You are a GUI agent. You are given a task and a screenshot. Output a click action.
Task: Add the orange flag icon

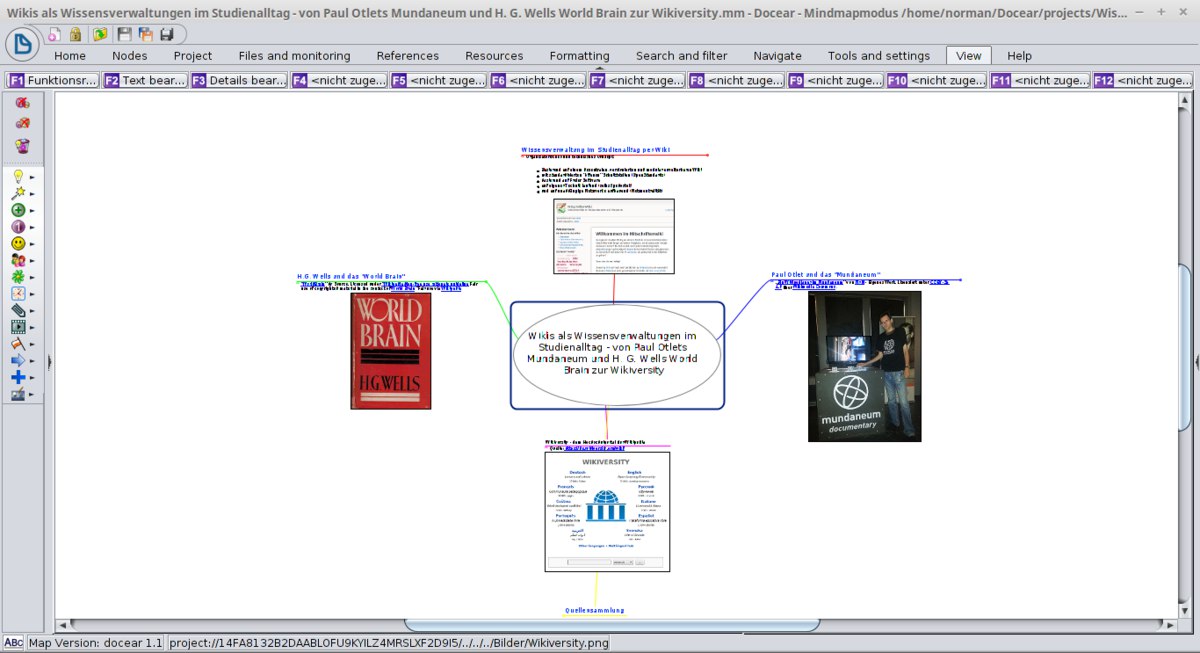(18, 344)
